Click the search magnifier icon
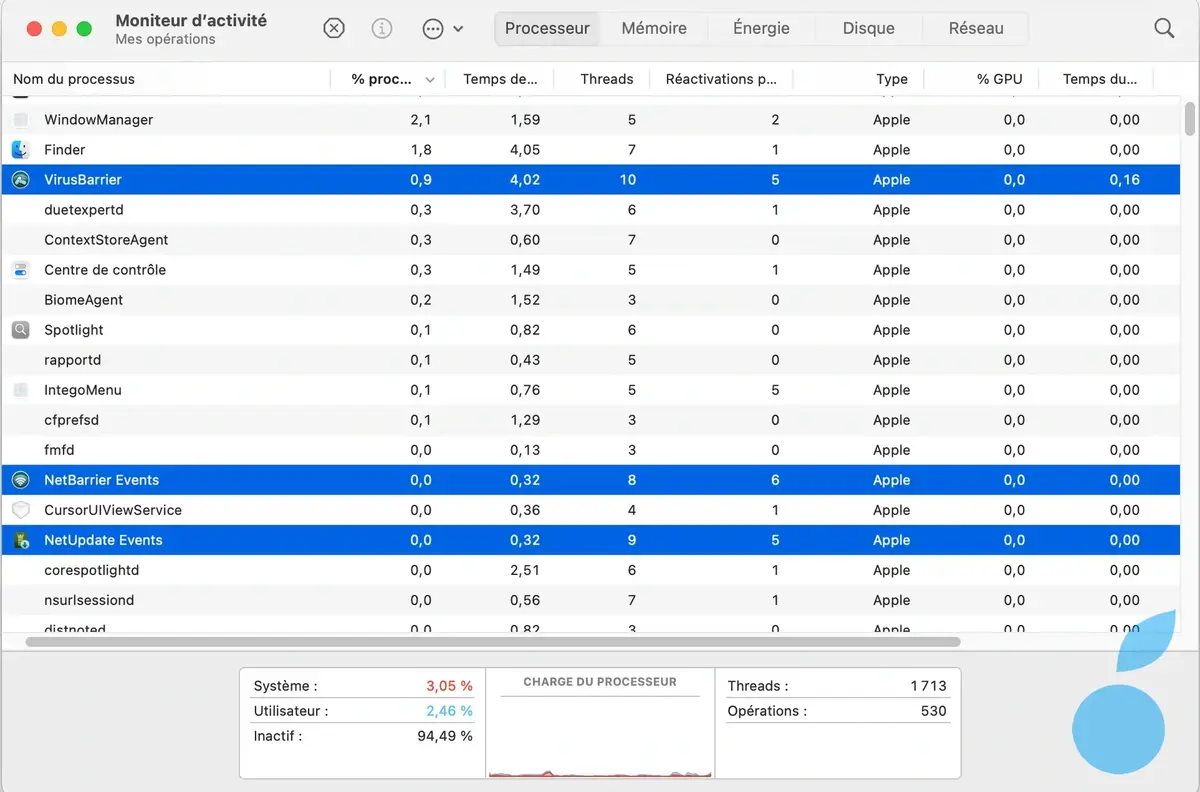Screen dimensions: 1200x792 click(x=1164, y=29)
